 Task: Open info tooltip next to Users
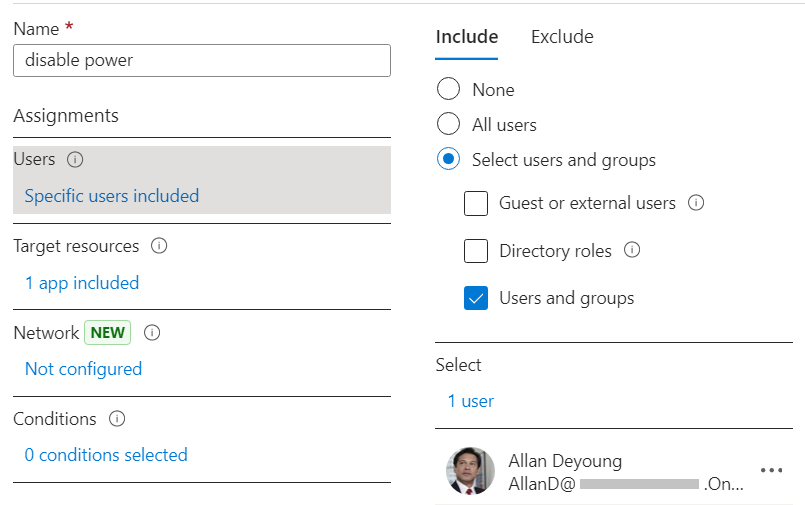pos(75,160)
